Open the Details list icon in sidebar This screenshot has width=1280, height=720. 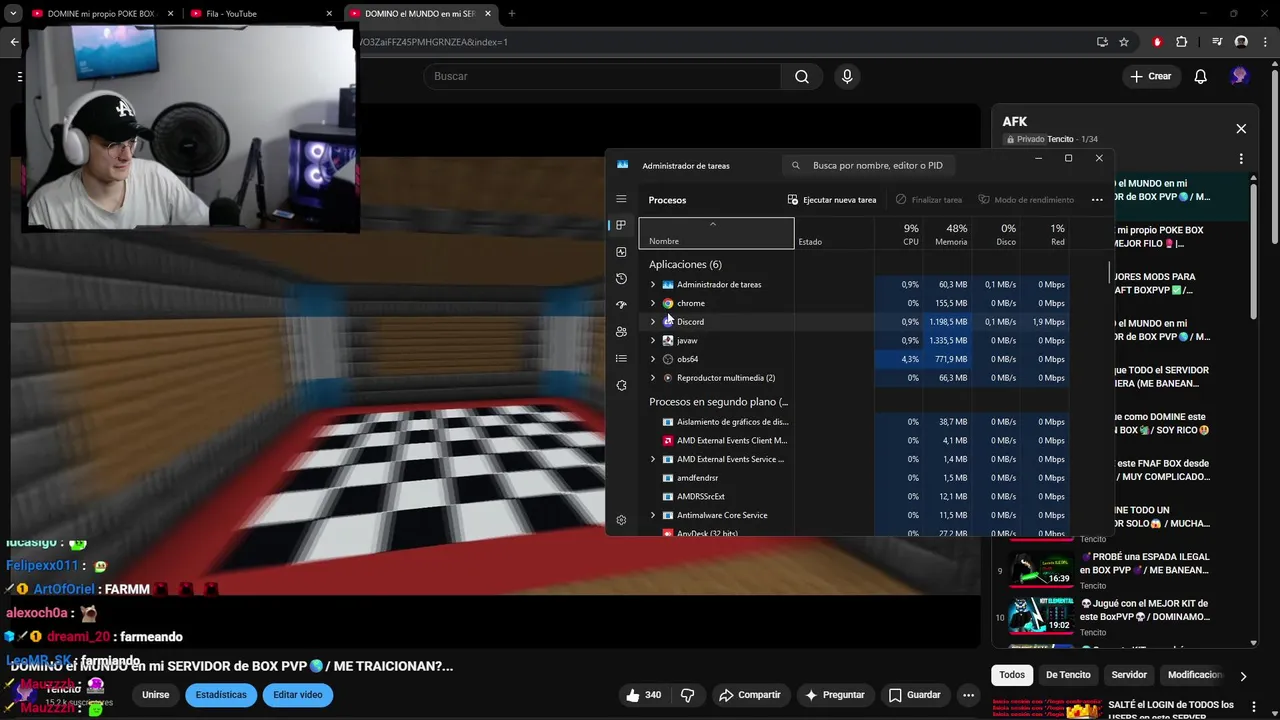pyautogui.click(x=621, y=358)
